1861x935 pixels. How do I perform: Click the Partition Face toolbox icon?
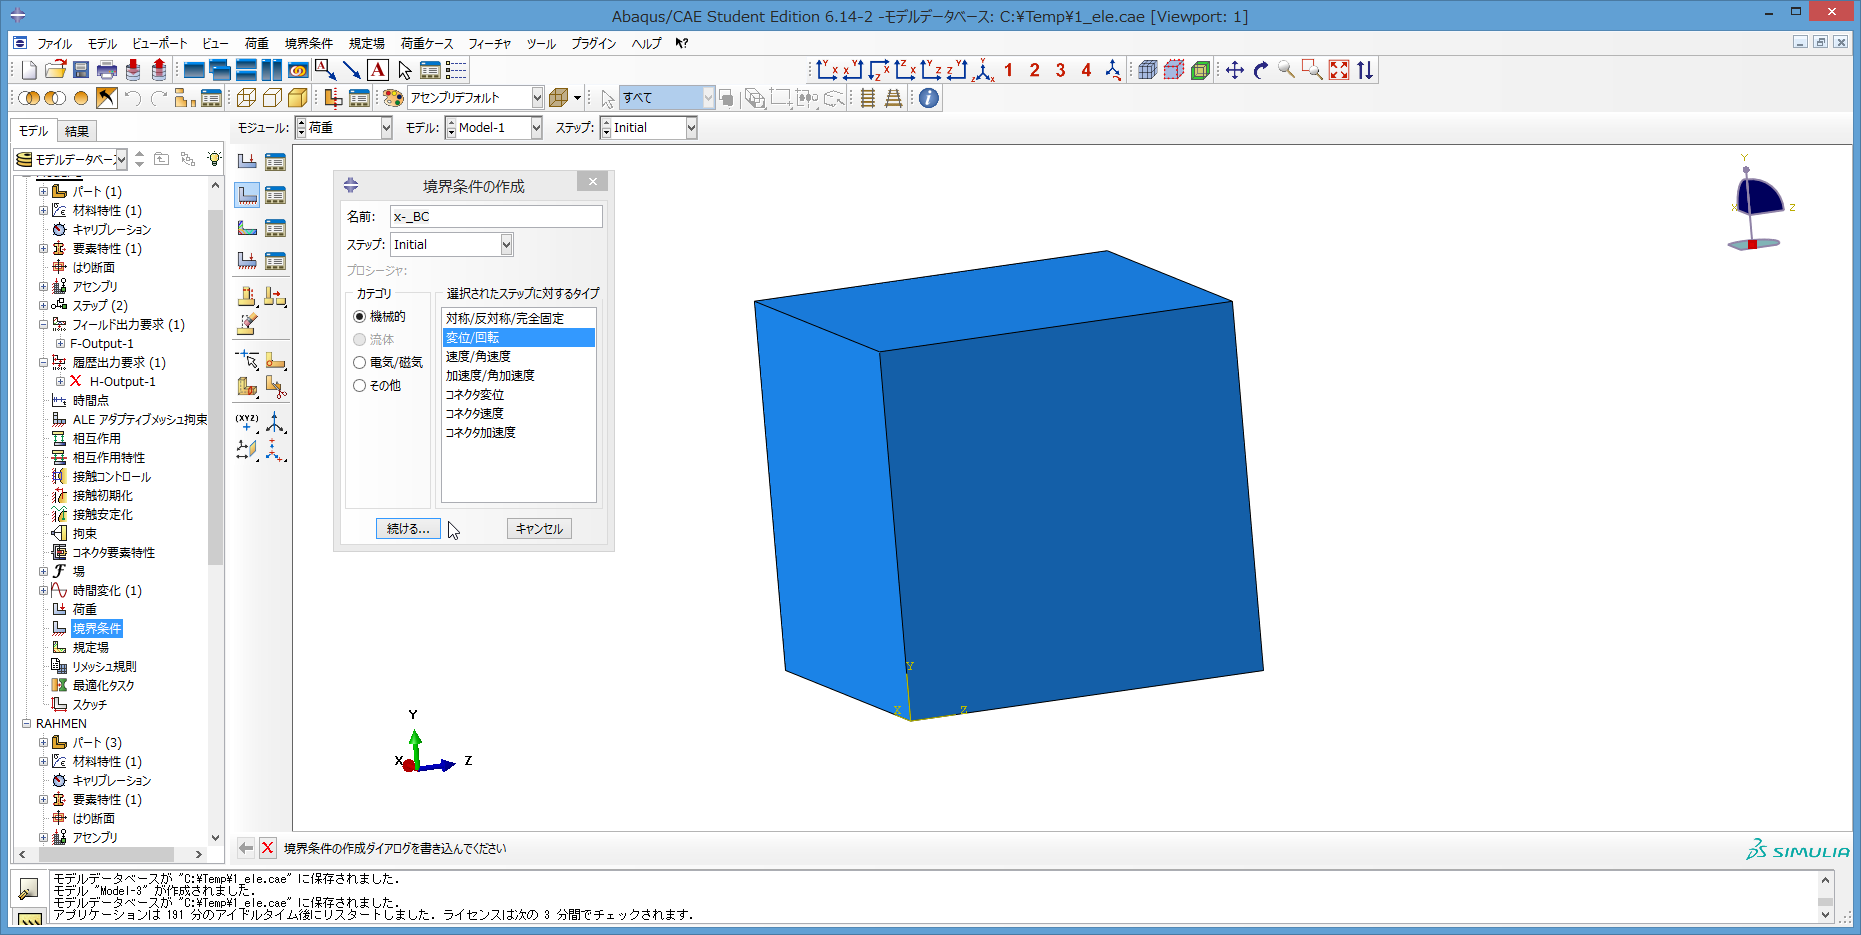[x=275, y=360]
